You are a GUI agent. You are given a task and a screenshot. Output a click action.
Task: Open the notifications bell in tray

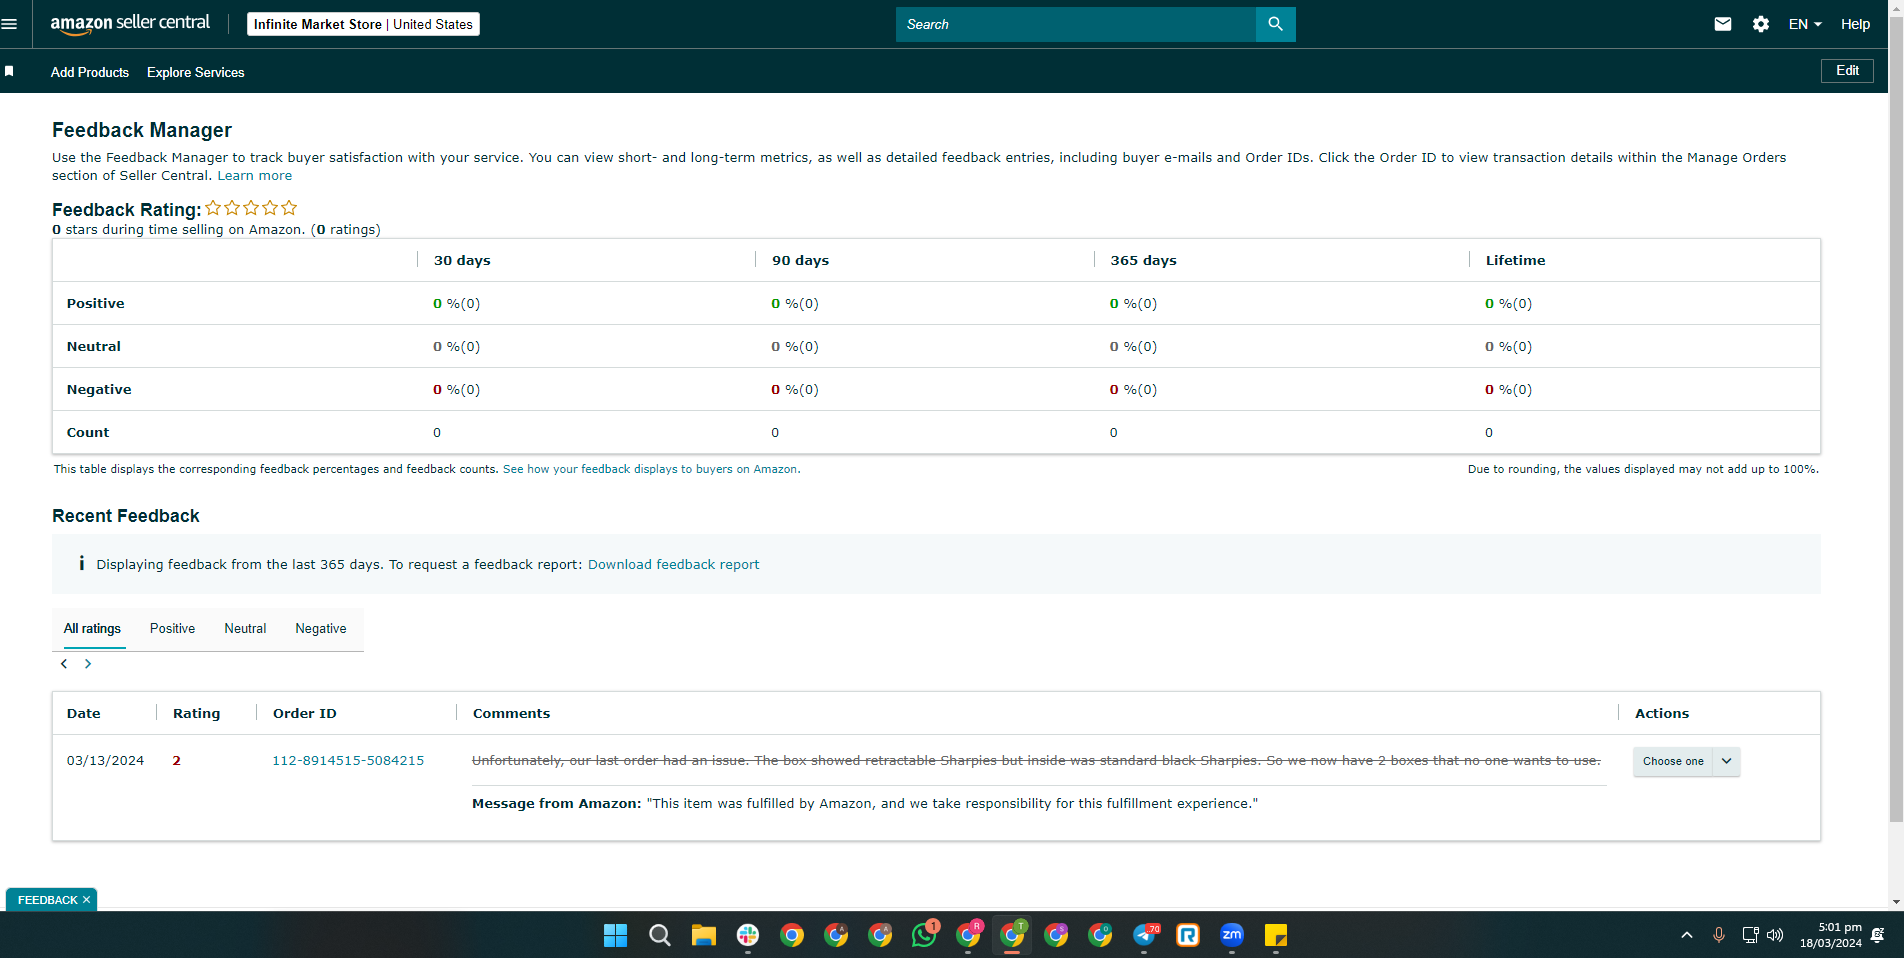[1877, 935]
